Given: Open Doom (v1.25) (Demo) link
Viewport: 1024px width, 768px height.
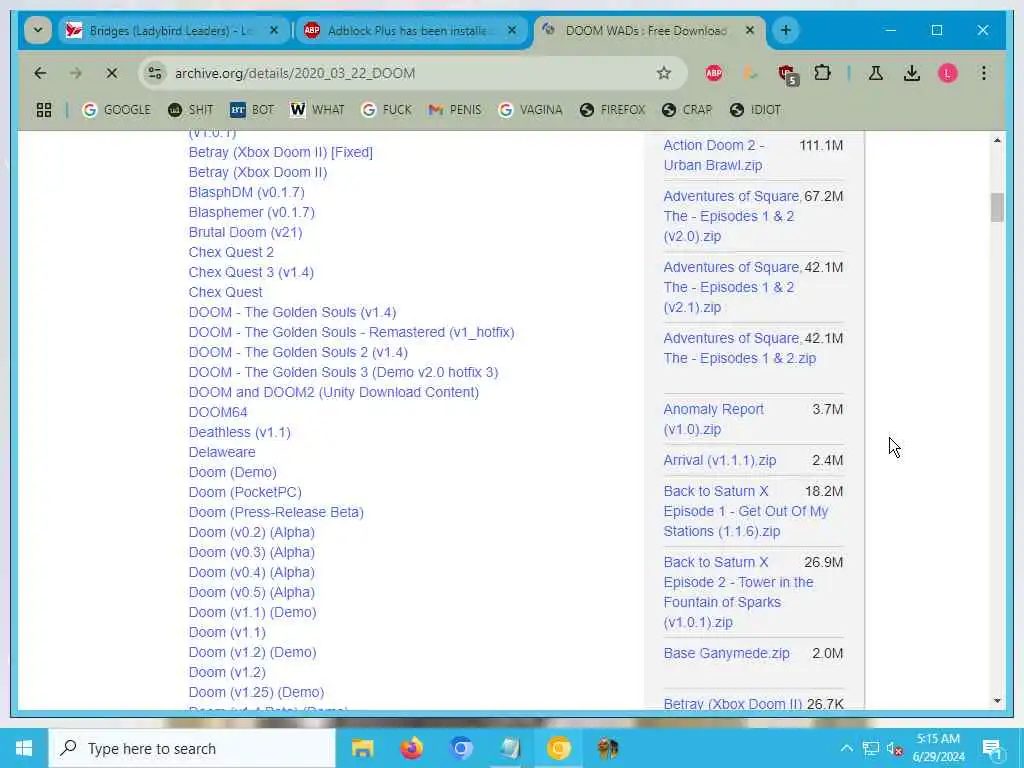Looking at the screenshot, I should pos(257,692).
